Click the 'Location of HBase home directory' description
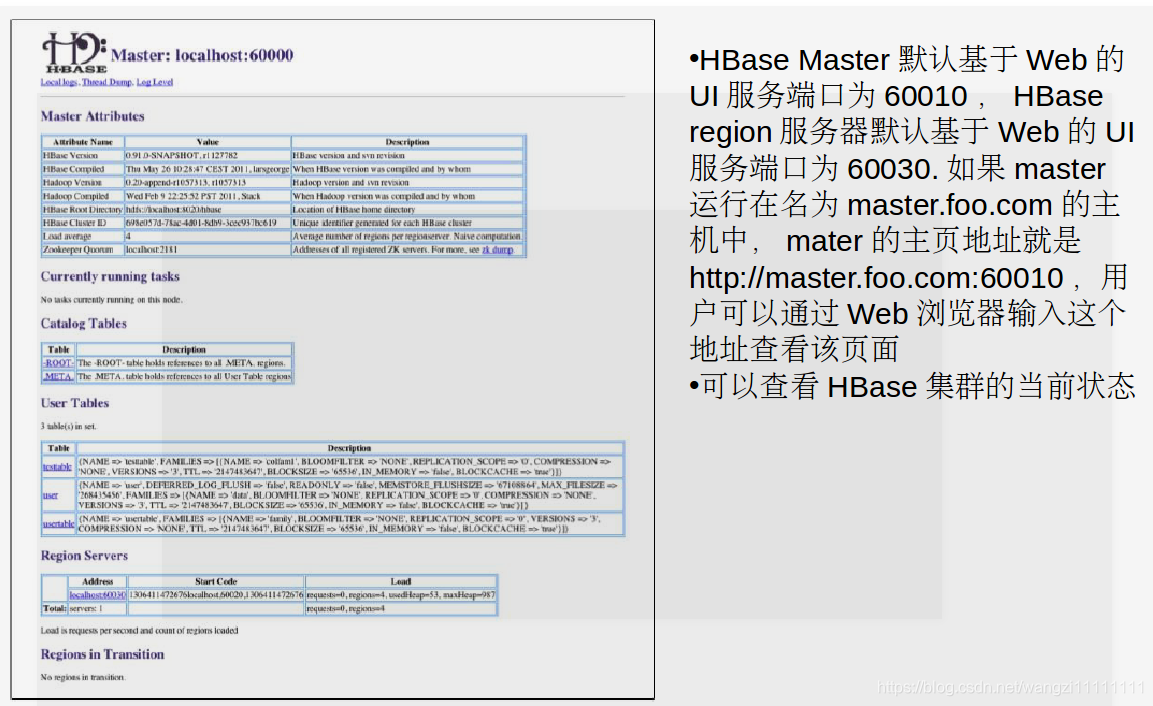The width and height of the screenshot is (1153, 706). [407, 210]
